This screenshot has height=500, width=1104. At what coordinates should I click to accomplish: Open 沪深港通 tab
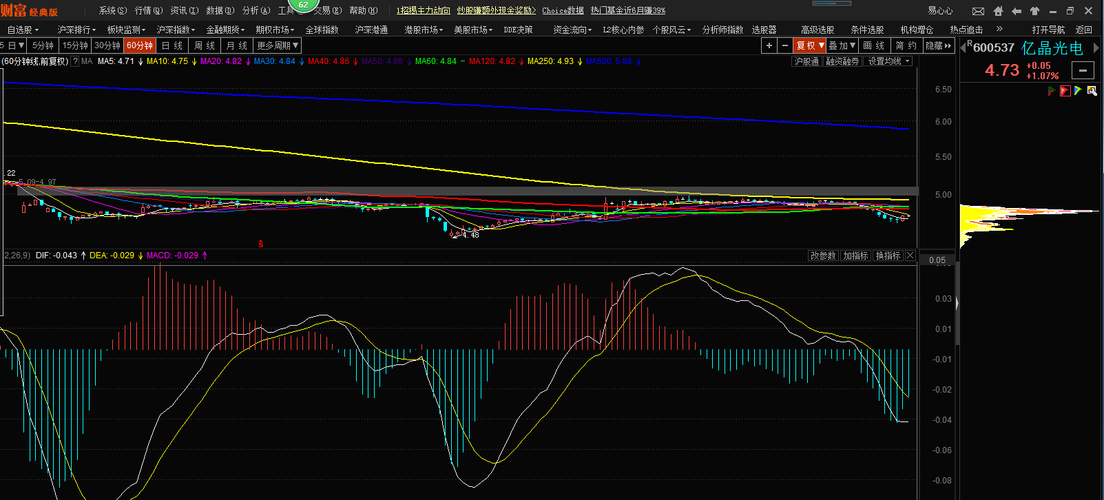pos(371,30)
